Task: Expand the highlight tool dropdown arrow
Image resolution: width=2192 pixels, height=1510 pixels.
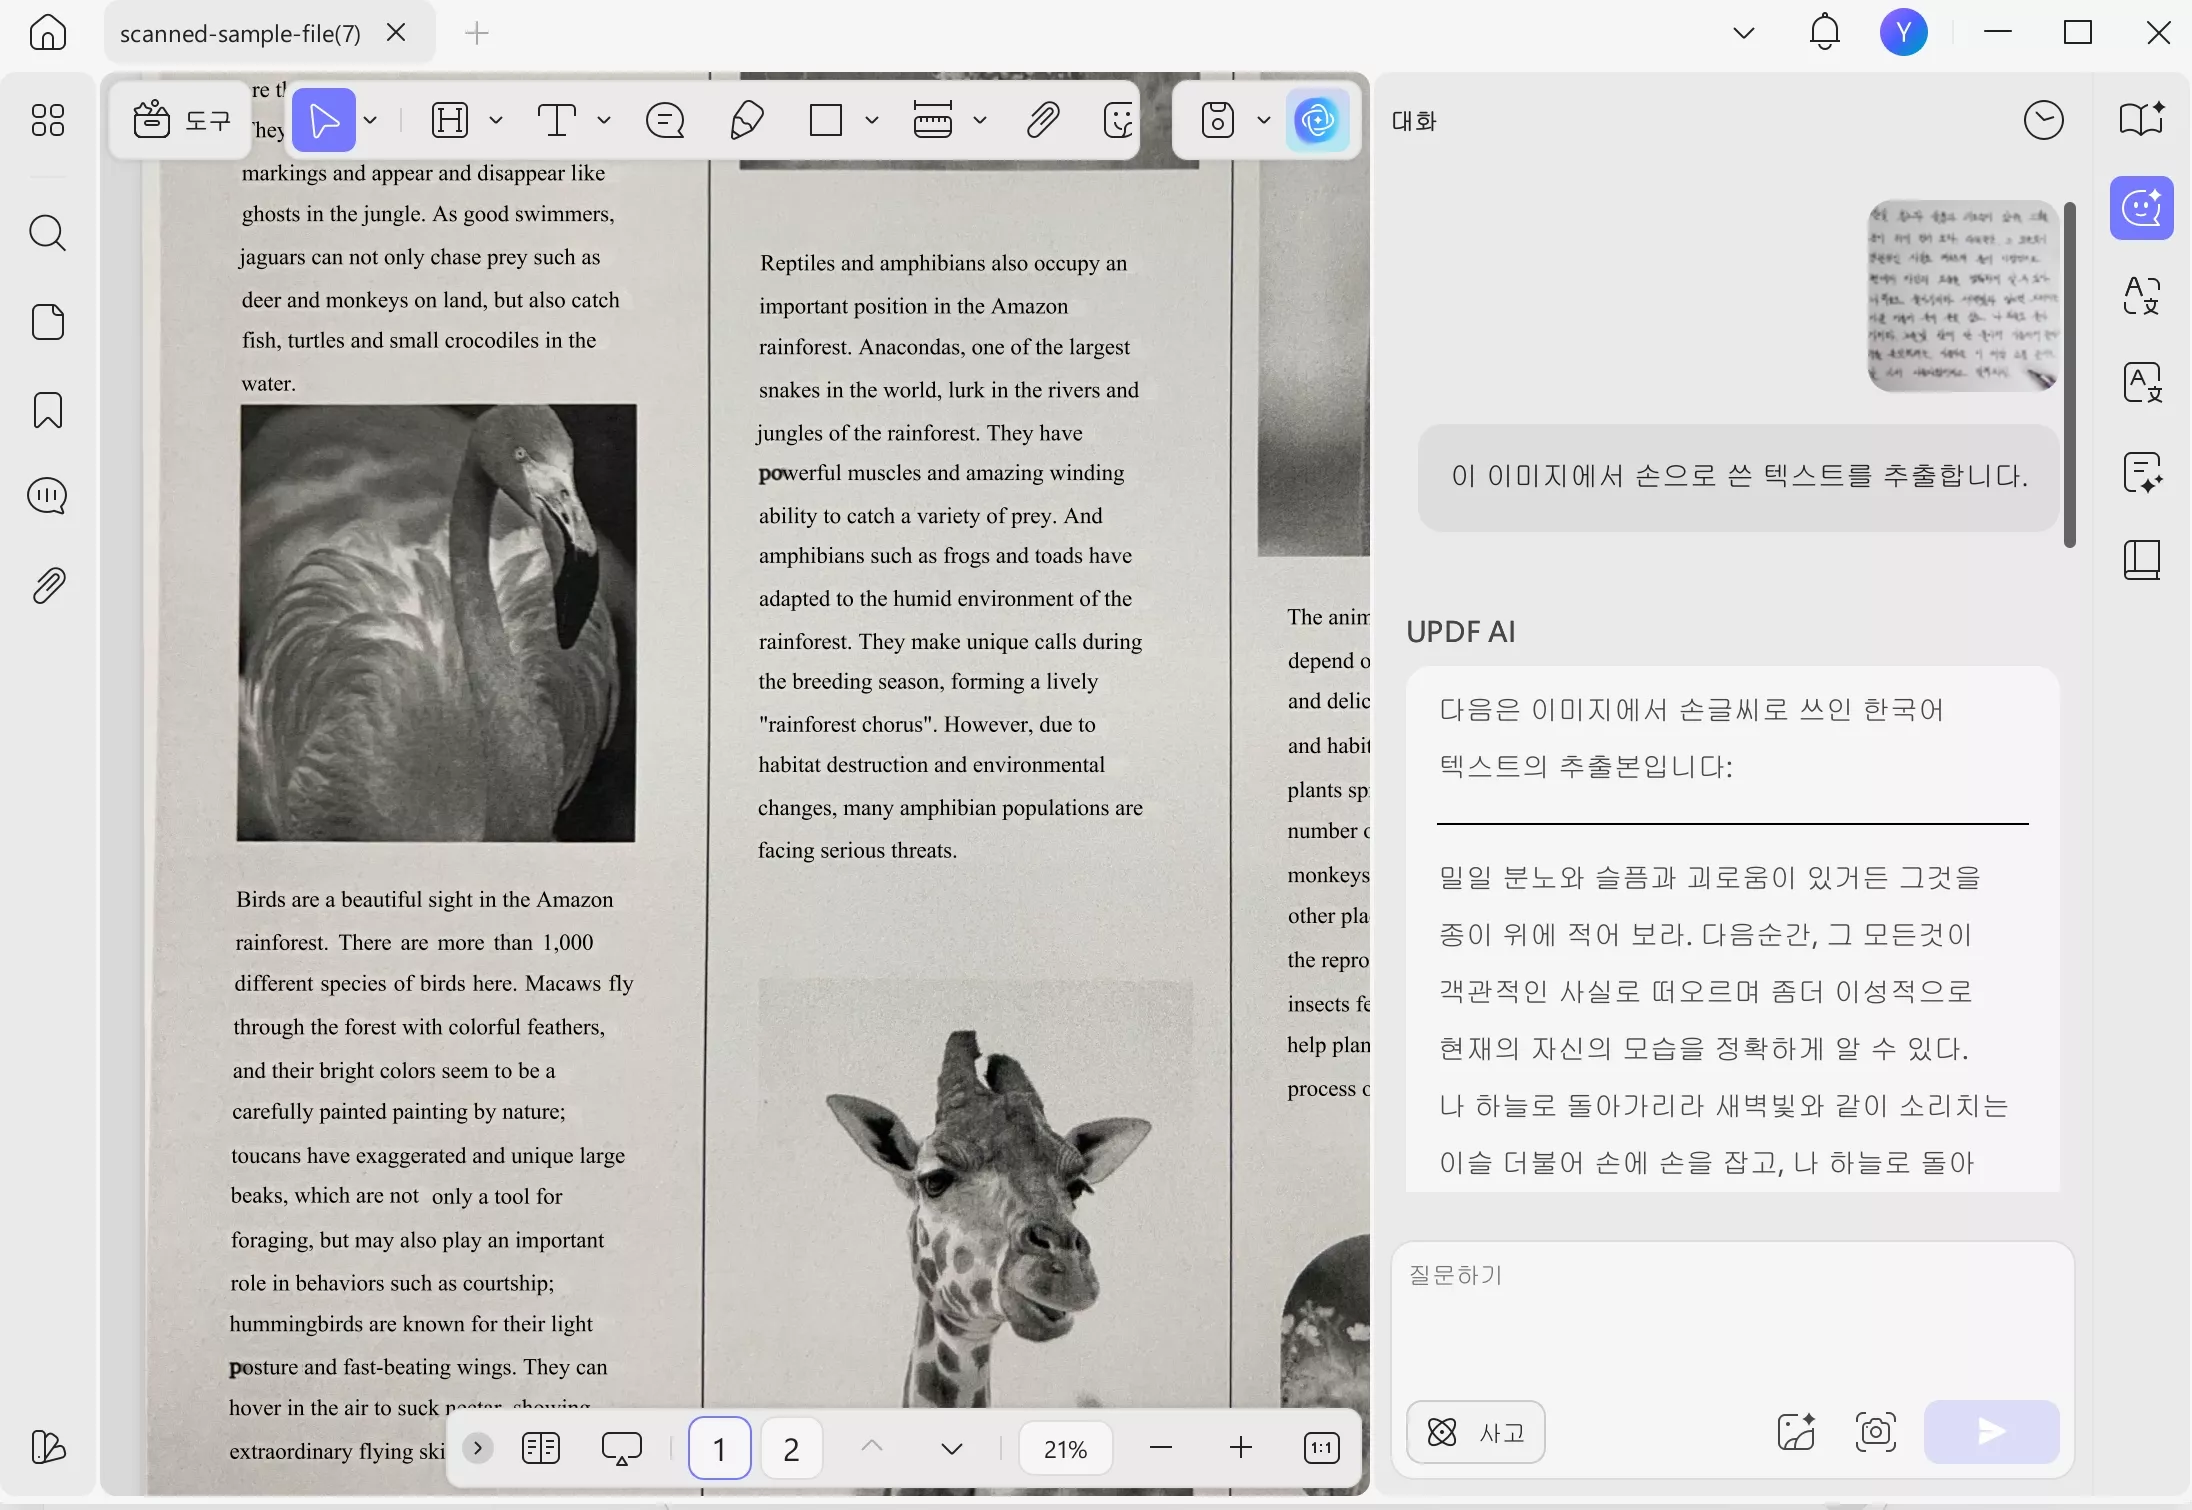Action: pos(496,120)
